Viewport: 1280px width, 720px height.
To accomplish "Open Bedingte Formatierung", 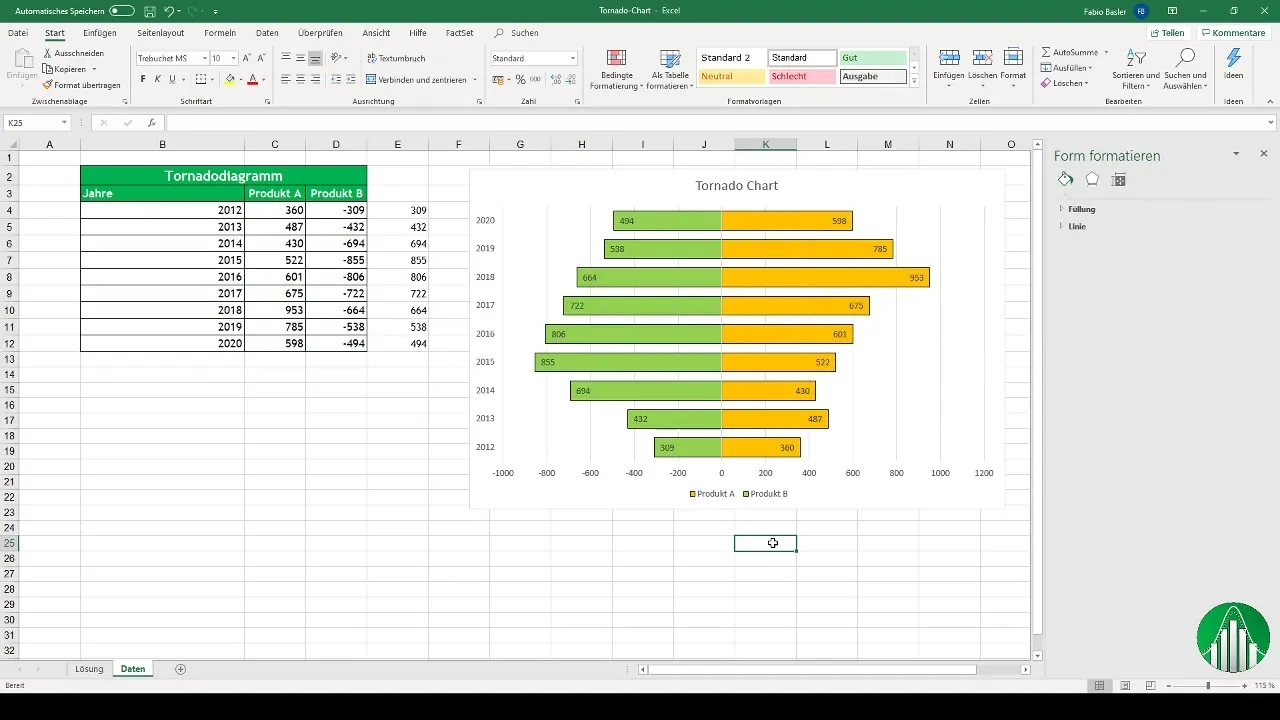I will 617,69.
